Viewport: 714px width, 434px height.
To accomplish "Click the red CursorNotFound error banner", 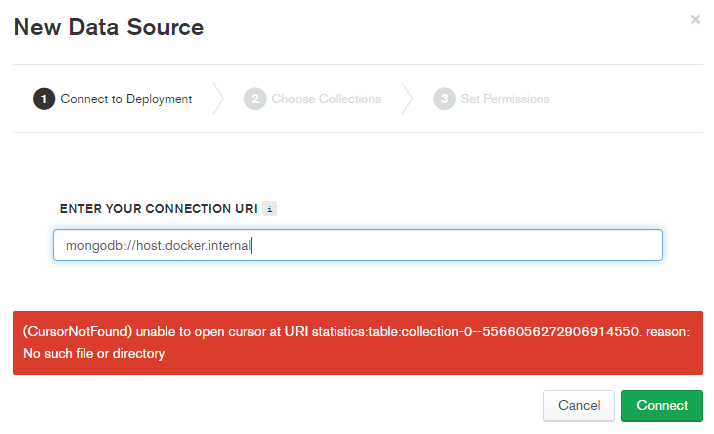I will click(x=357, y=342).
